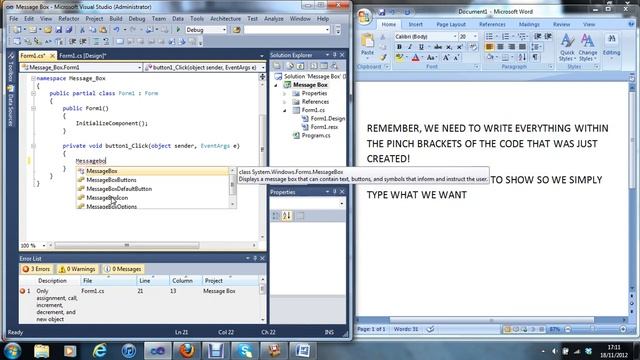Click the Grow Font icon in Word
Screen dimensions: 640x360
446,58
